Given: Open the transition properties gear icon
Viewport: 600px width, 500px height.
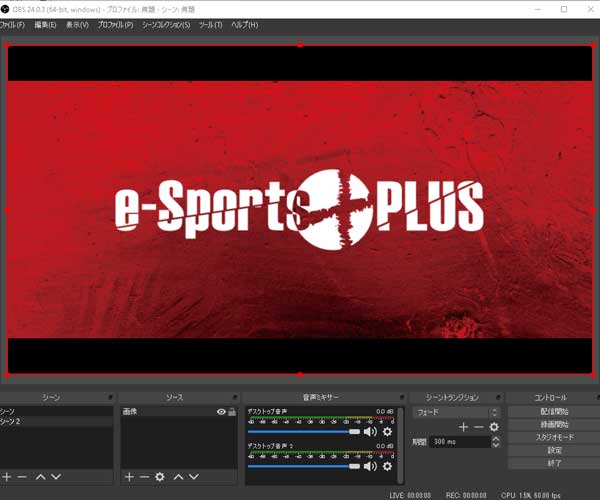Looking at the screenshot, I should pos(494,427).
